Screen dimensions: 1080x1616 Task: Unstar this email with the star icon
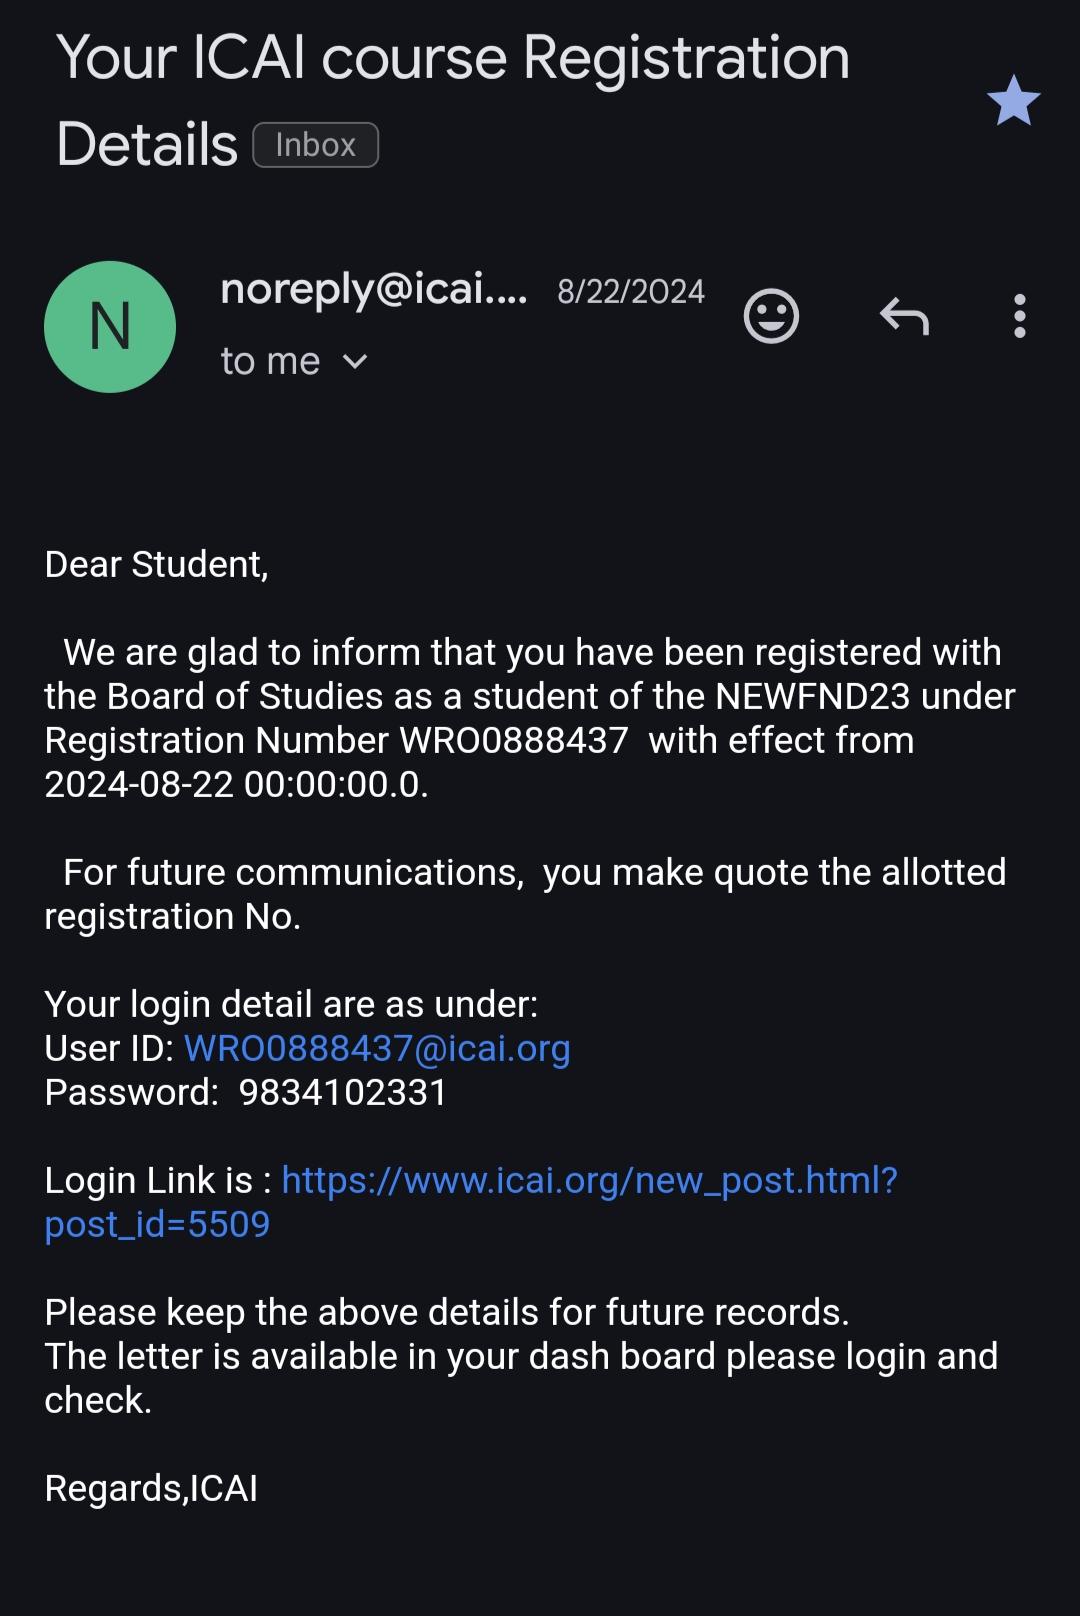(x=1013, y=101)
